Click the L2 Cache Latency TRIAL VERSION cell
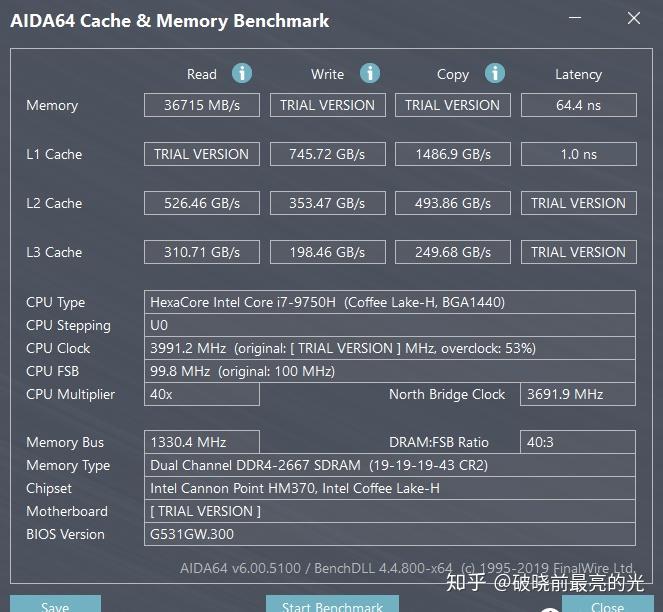The image size is (663, 612). click(579, 203)
